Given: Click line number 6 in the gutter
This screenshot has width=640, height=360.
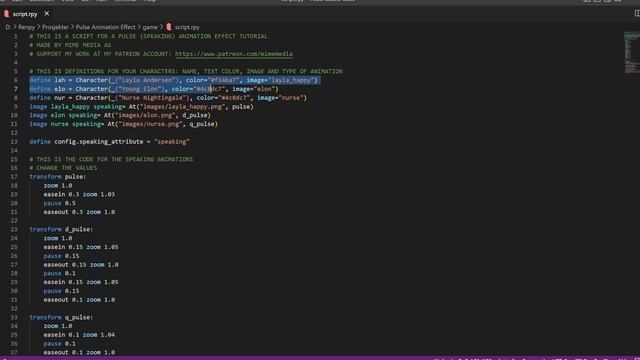Looking at the screenshot, I should click(x=16, y=80).
